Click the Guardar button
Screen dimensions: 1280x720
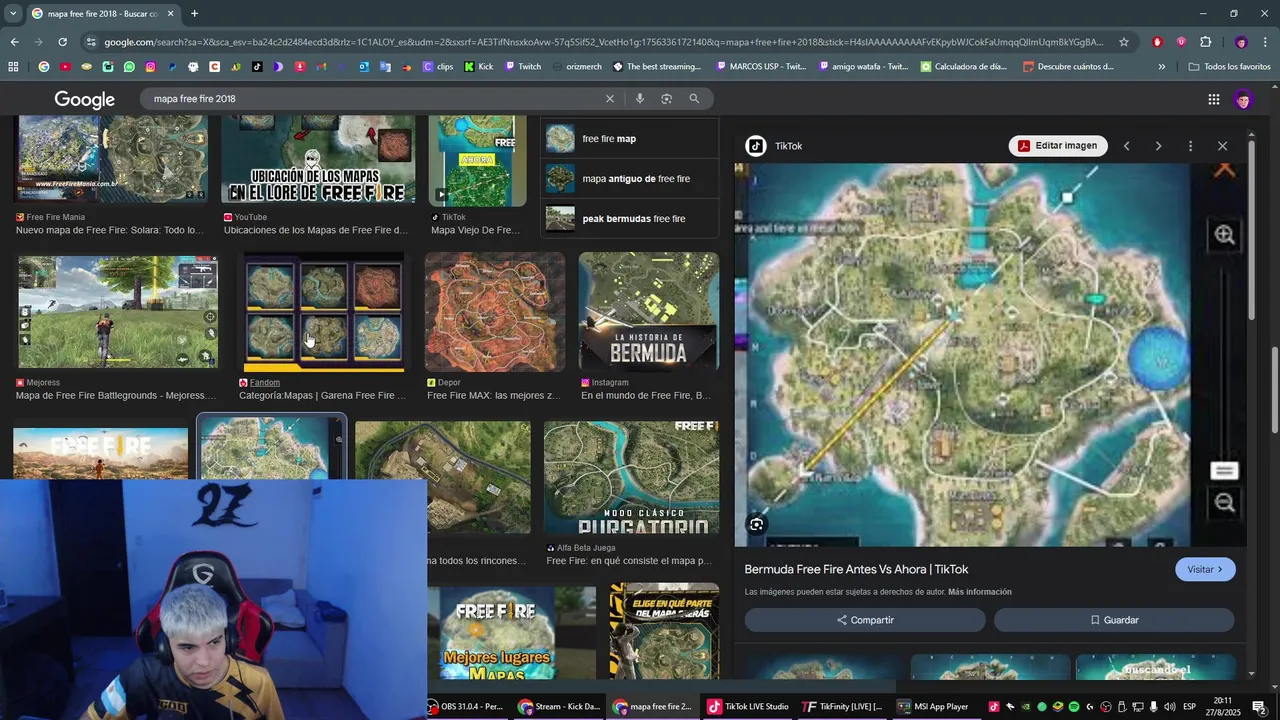tap(1114, 620)
